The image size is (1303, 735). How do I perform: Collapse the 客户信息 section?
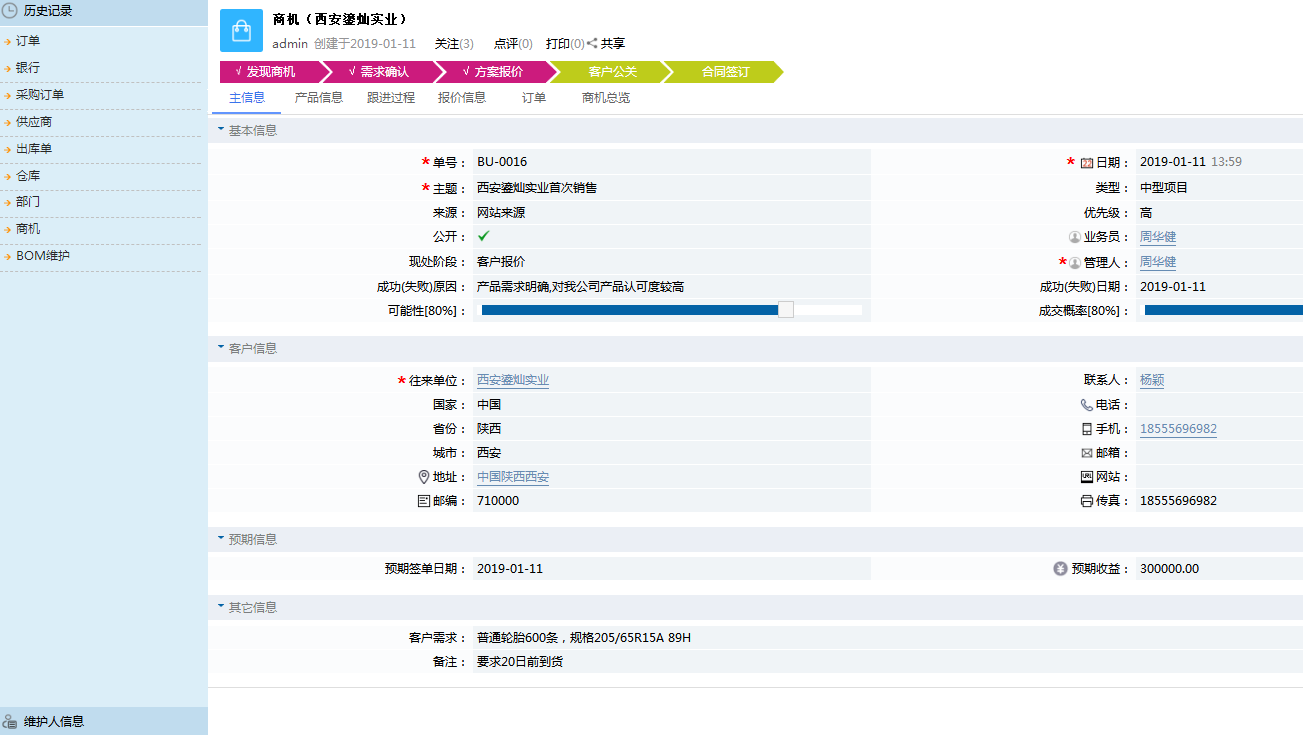click(x=220, y=347)
